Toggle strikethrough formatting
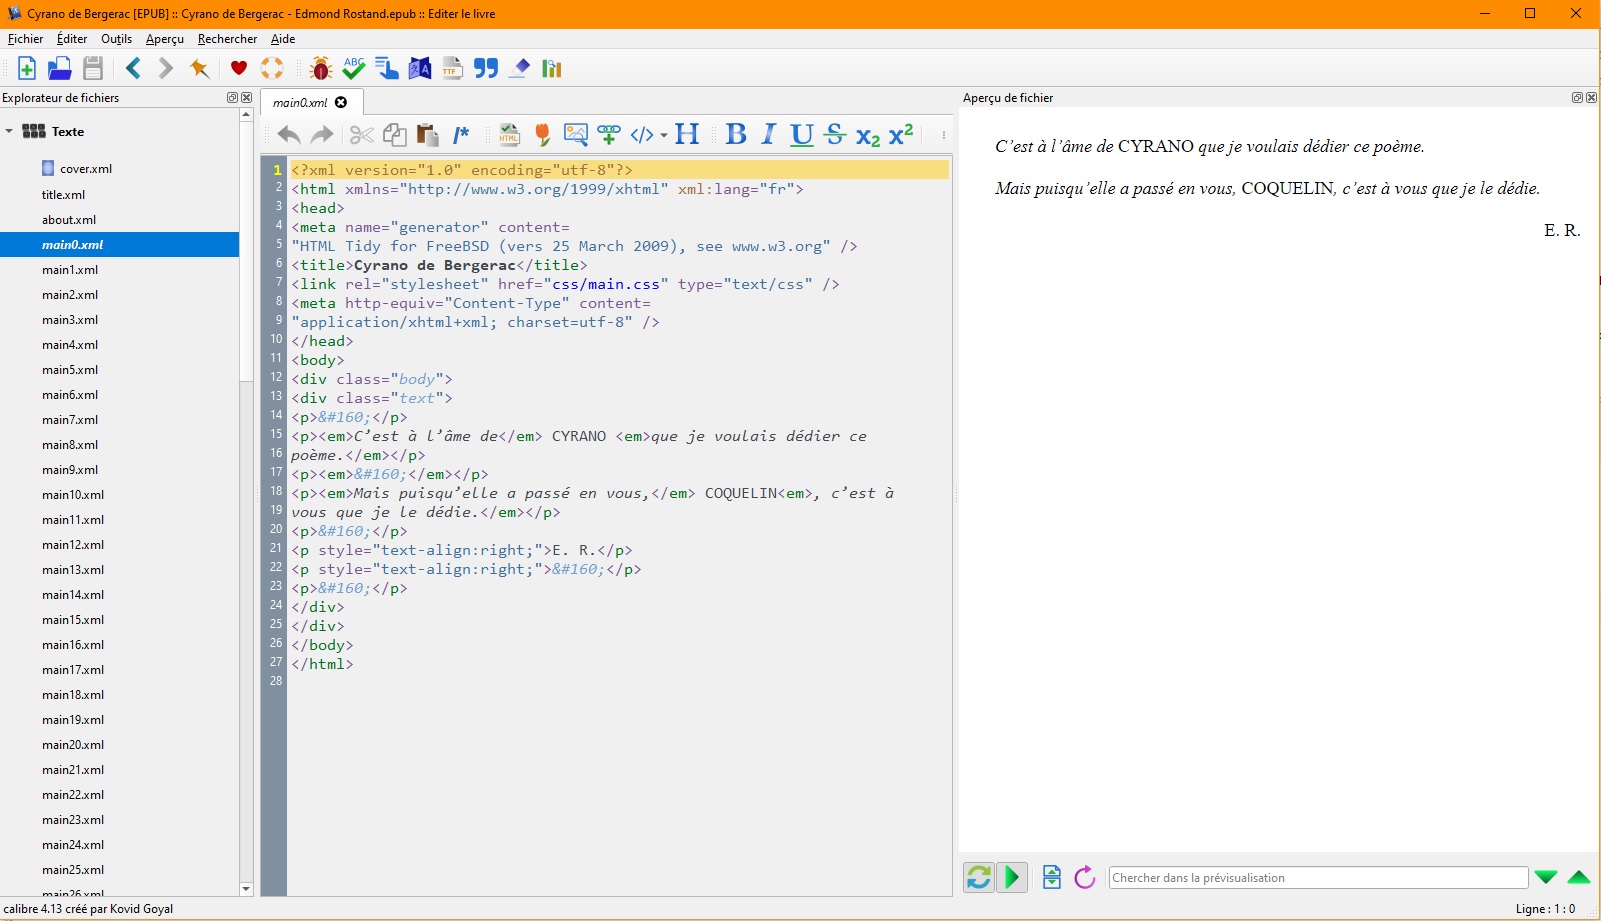Viewport: 1601px width, 921px height. click(835, 135)
